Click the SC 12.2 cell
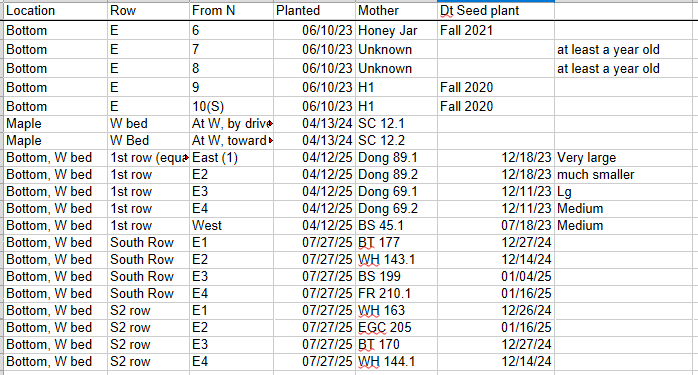Image resolution: width=698 pixels, height=375 pixels. [397, 141]
